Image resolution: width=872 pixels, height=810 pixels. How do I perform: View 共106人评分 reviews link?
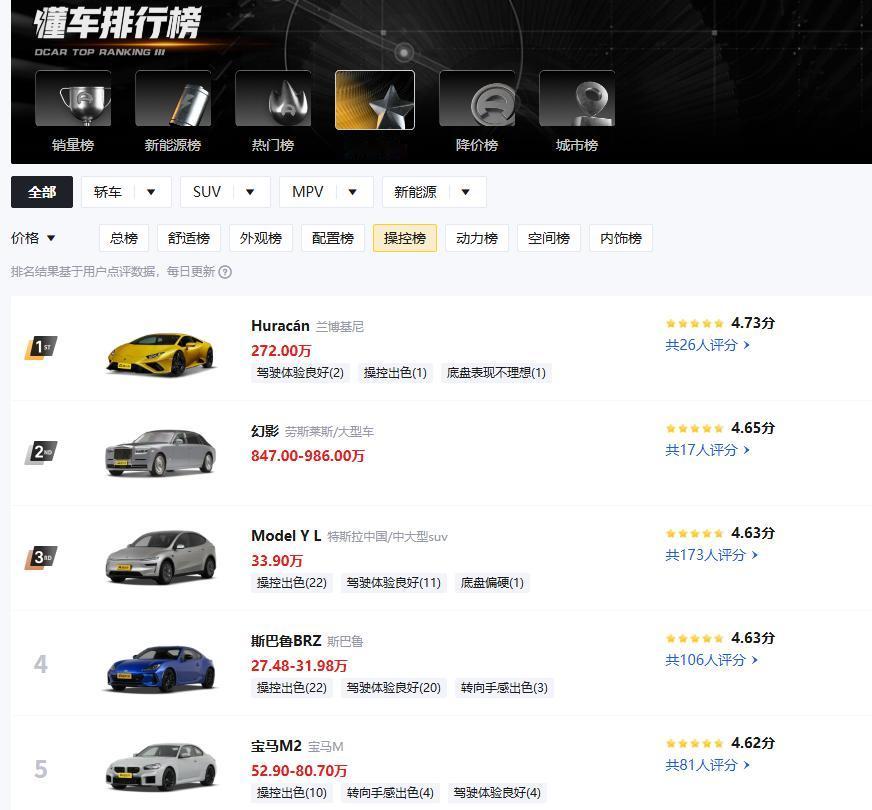coord(711,660)
